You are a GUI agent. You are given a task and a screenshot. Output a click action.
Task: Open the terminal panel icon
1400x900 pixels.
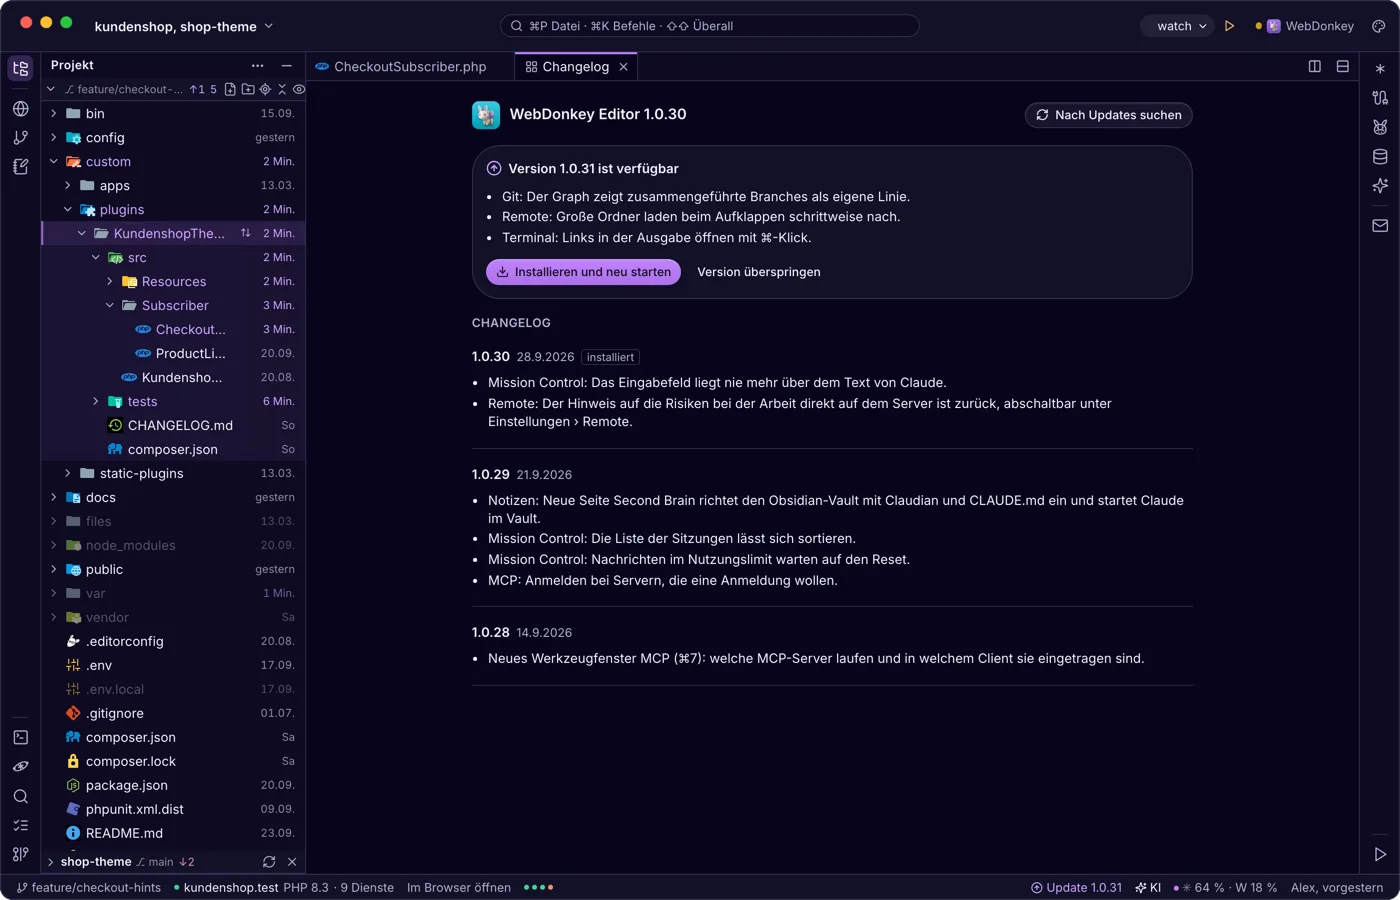(21, 737)
